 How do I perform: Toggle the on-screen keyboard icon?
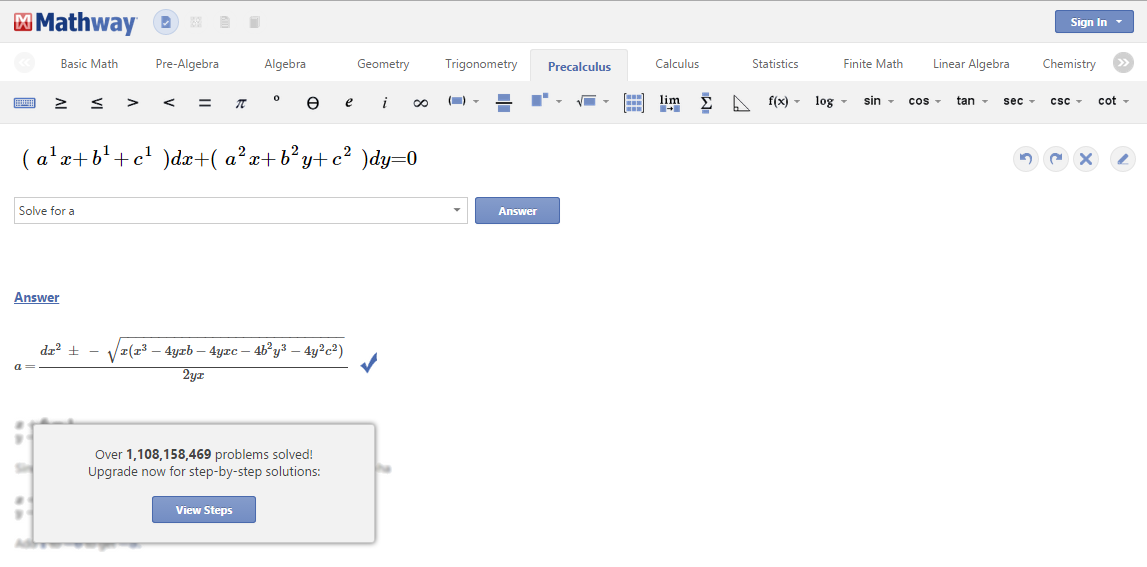pos(25,102)
